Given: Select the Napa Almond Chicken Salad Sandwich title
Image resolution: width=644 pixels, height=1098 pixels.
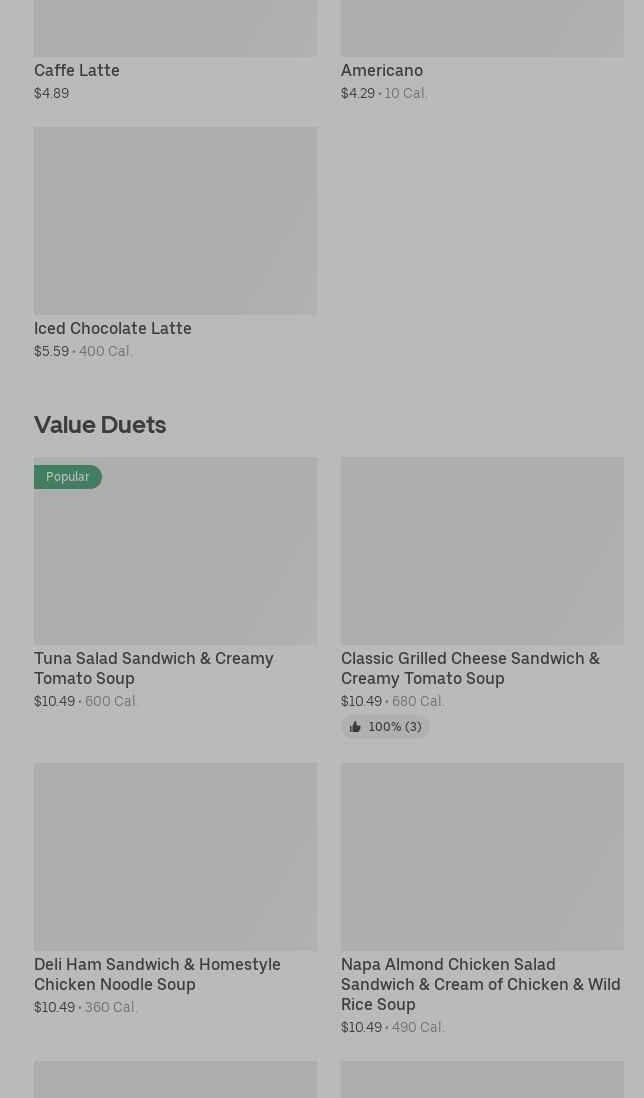Looking at the screenshot, I should click(480, 984).
